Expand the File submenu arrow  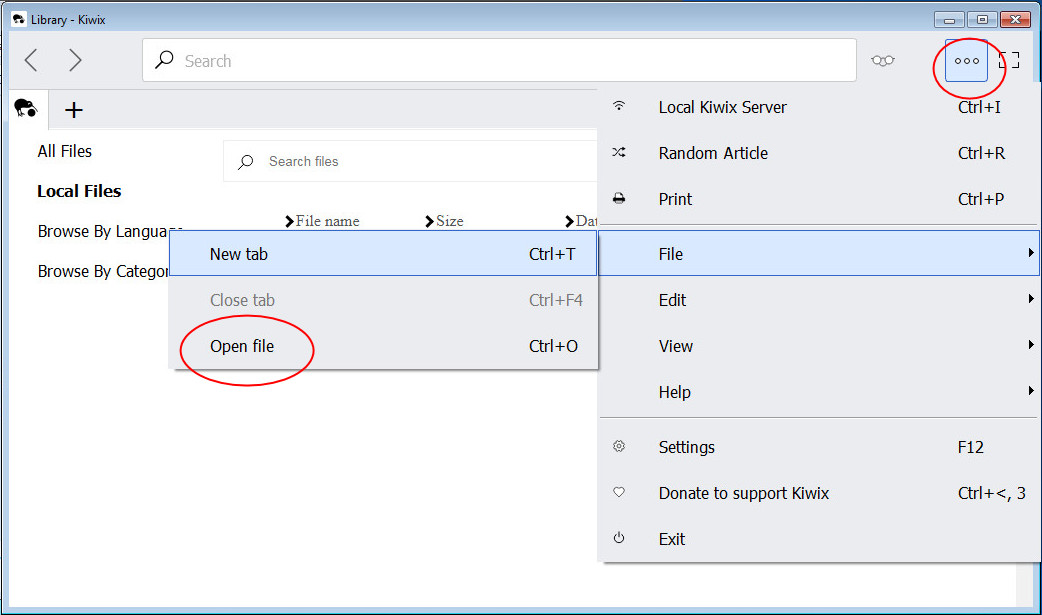pos(1031,253)
